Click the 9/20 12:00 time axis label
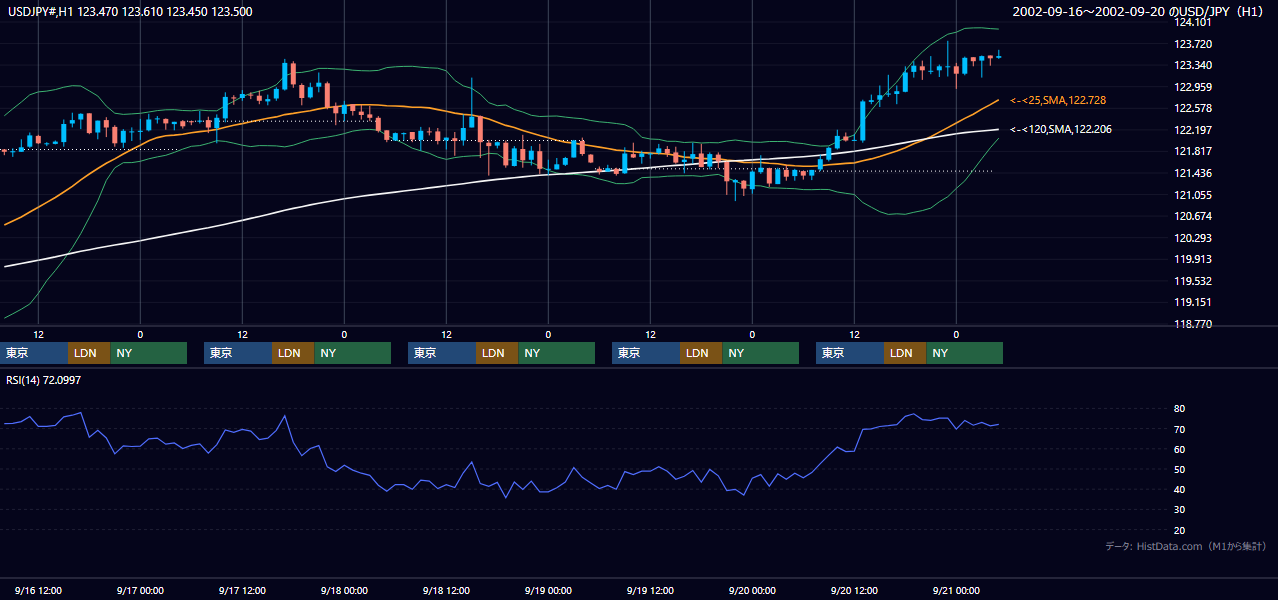The image size is (1278, 600). [854, 591]
